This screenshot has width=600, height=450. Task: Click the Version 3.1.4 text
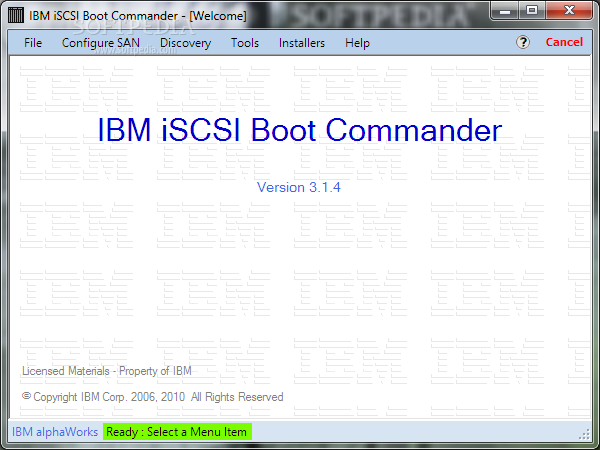pos(298,187)
